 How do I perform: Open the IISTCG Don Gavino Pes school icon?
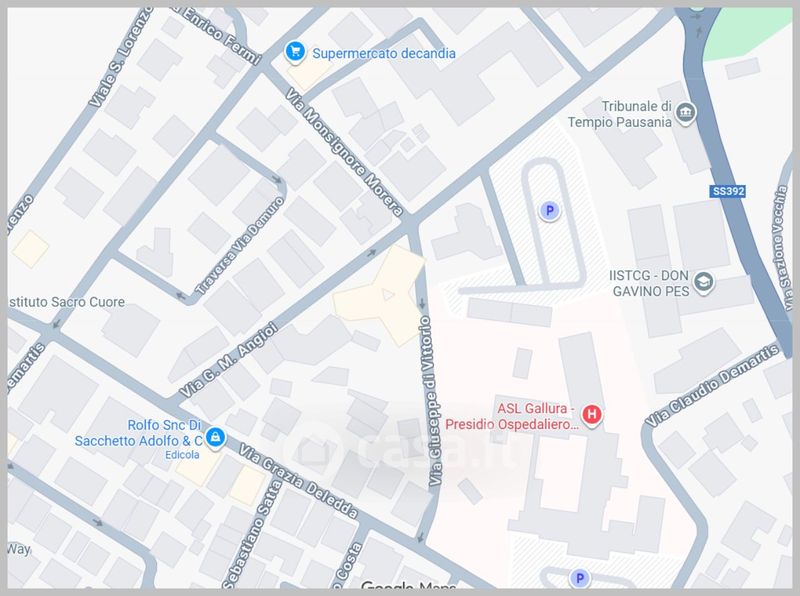[x=704, y=282]
